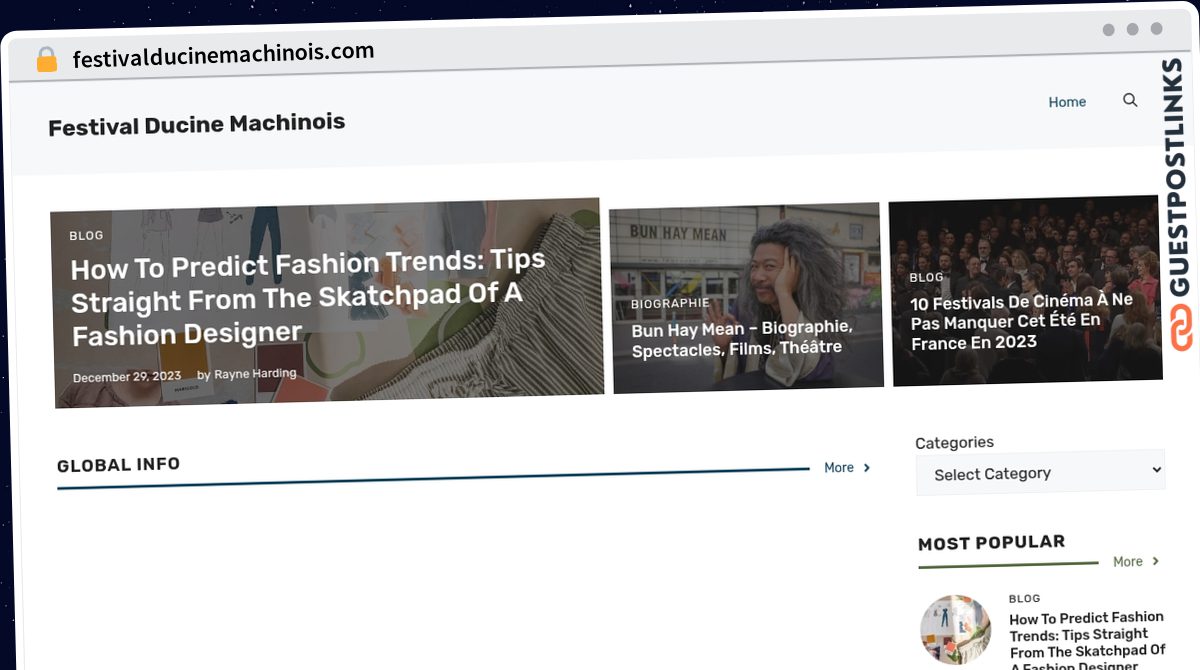Screen dimensions: 1200x670
Task: Click the BLOG label on festivals card
Action: pos(926,277)
